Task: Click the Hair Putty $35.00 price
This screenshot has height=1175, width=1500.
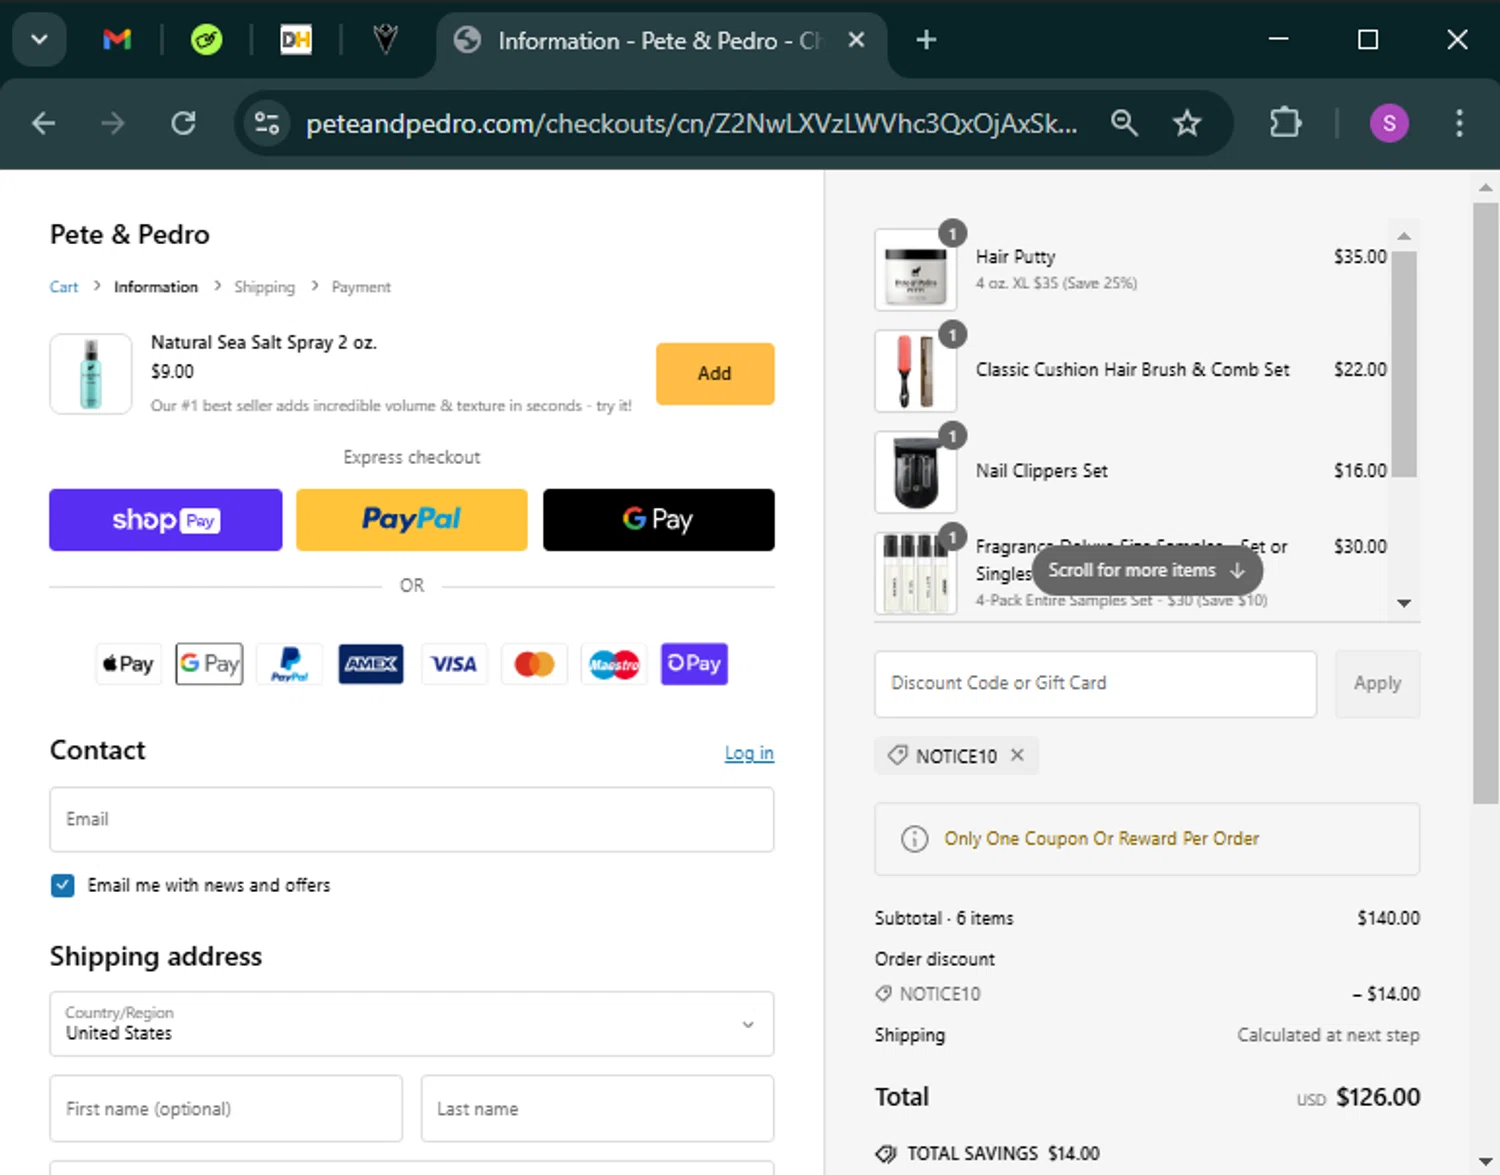Action: [x=1360, y=257]
